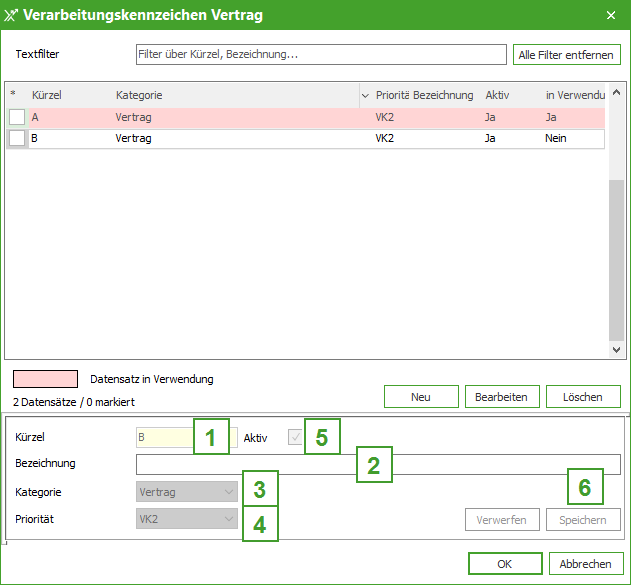Click the Bezeichnung column header
631x585 pixels.
pos(443,95)
